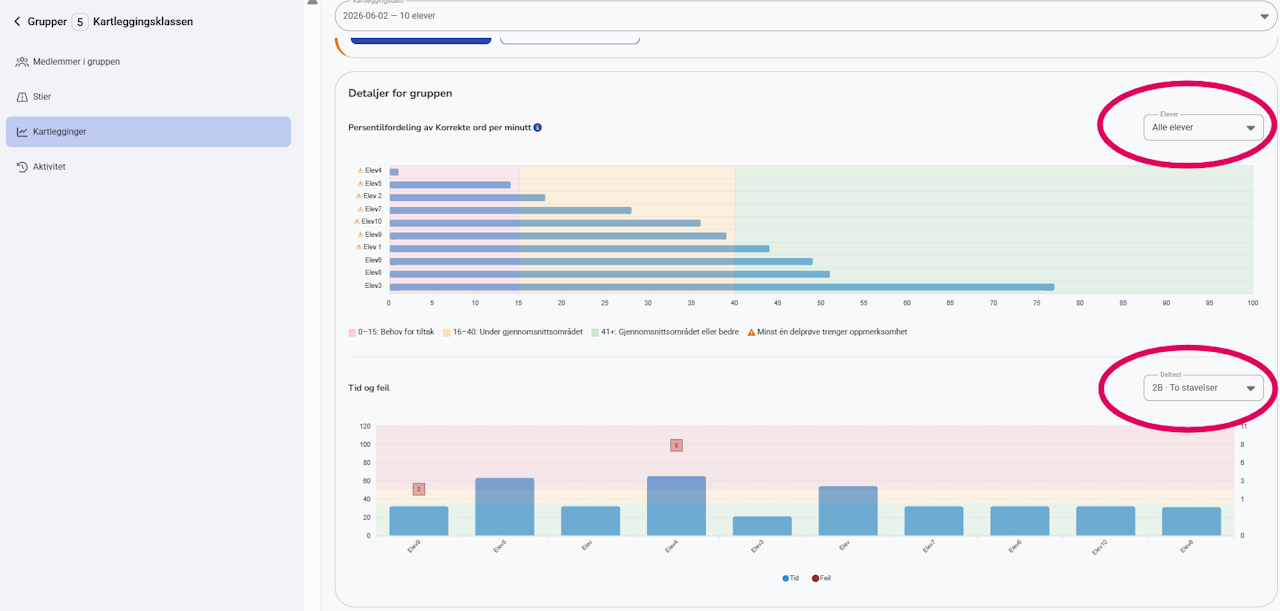This screenshot has width=1280, height=611.
Task: Click the group count badge showing 5
Action: click(x=80, y=21)
